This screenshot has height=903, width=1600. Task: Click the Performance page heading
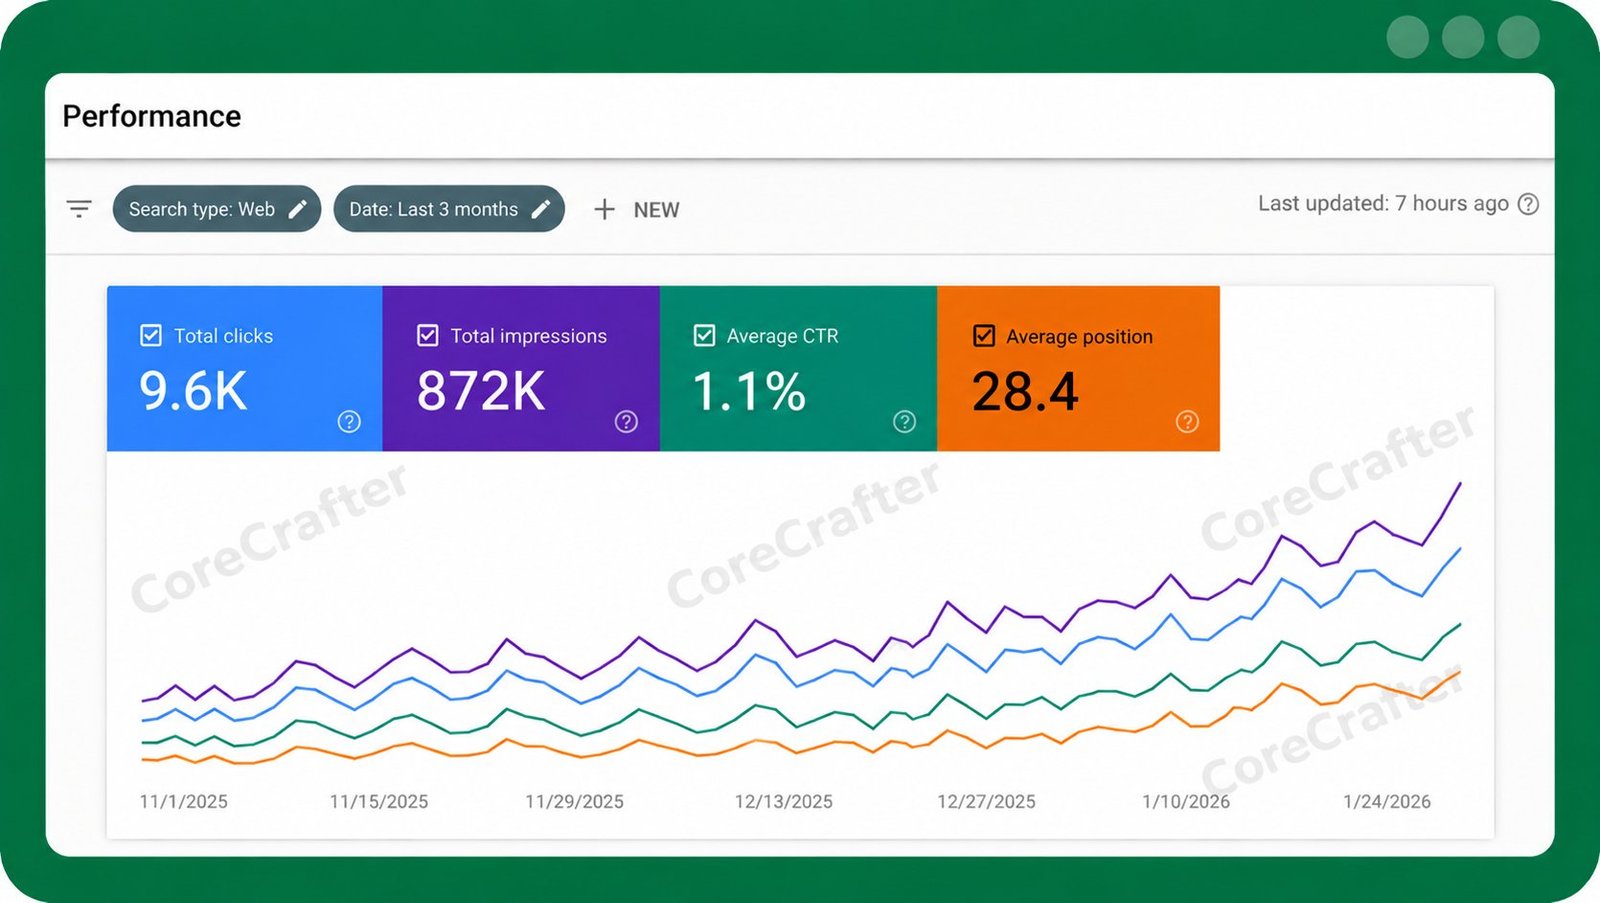[x=152, y=116]
